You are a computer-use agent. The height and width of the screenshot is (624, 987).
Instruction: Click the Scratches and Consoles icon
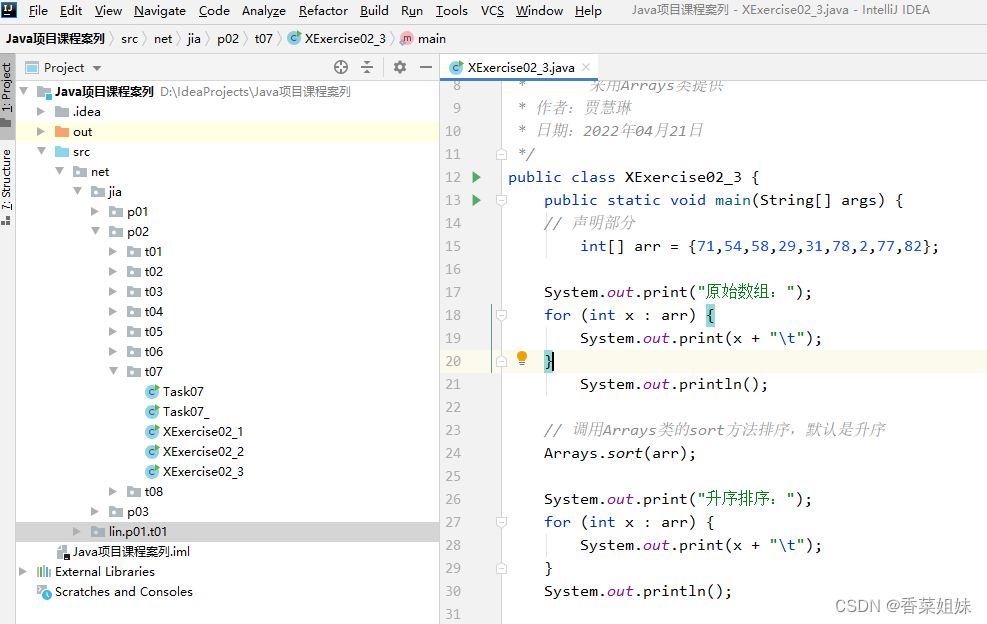44,592
